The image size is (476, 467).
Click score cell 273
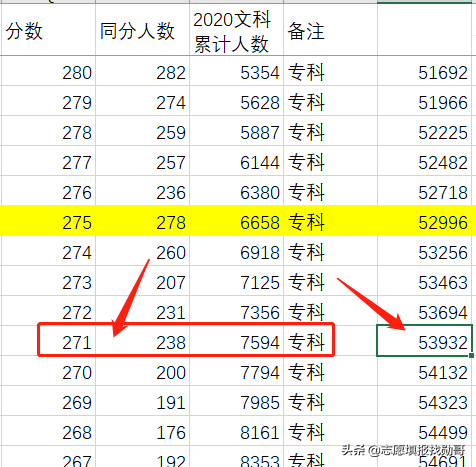click(48, 281)
